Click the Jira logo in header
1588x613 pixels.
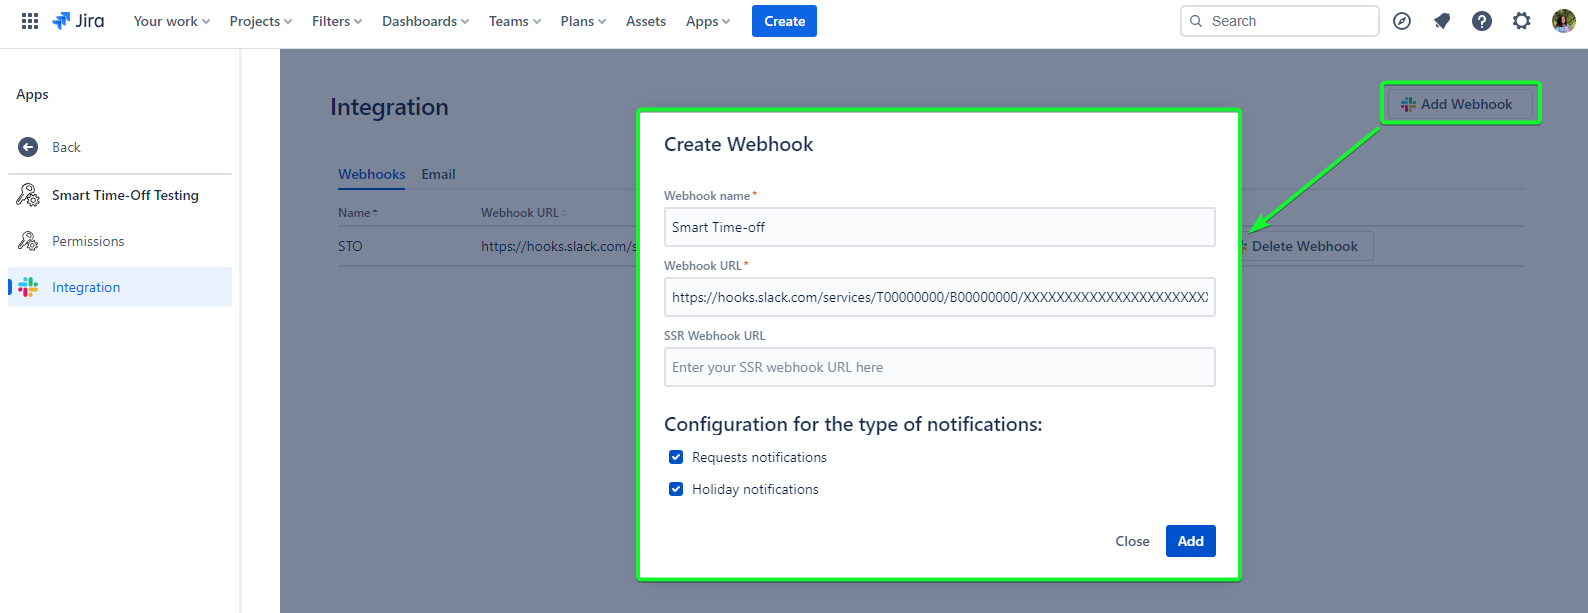78,21
